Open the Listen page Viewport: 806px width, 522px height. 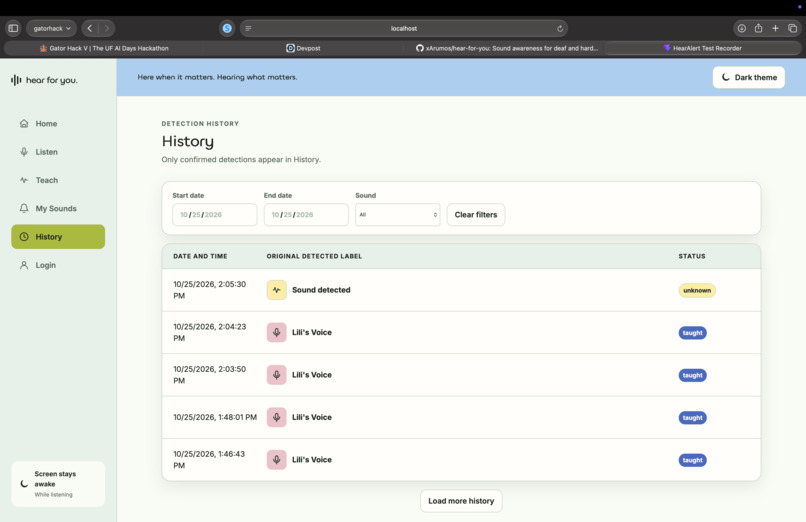[58, 152]
